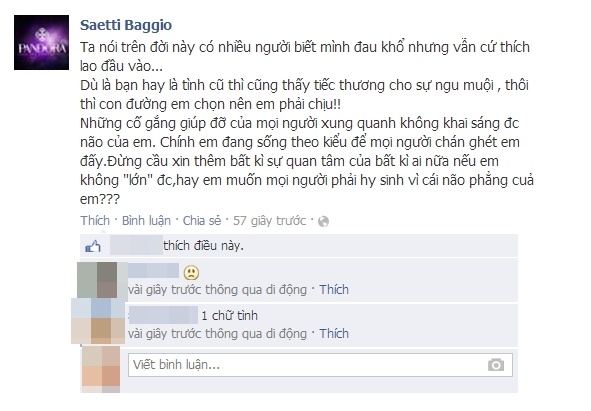Like the sad-face comment via Thích
The image size is (591, 411).
tap(334, 290)
